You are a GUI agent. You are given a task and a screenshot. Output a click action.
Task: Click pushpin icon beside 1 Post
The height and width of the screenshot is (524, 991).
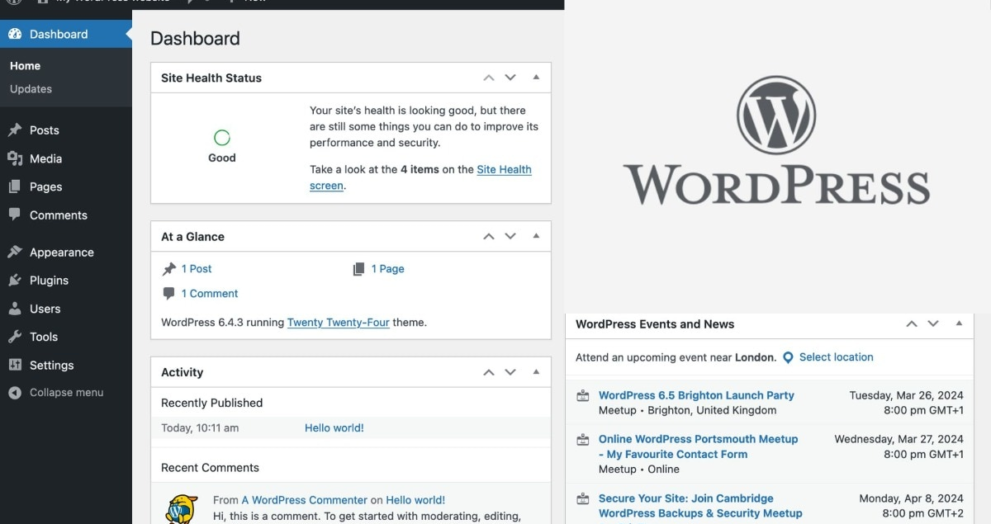169,269
